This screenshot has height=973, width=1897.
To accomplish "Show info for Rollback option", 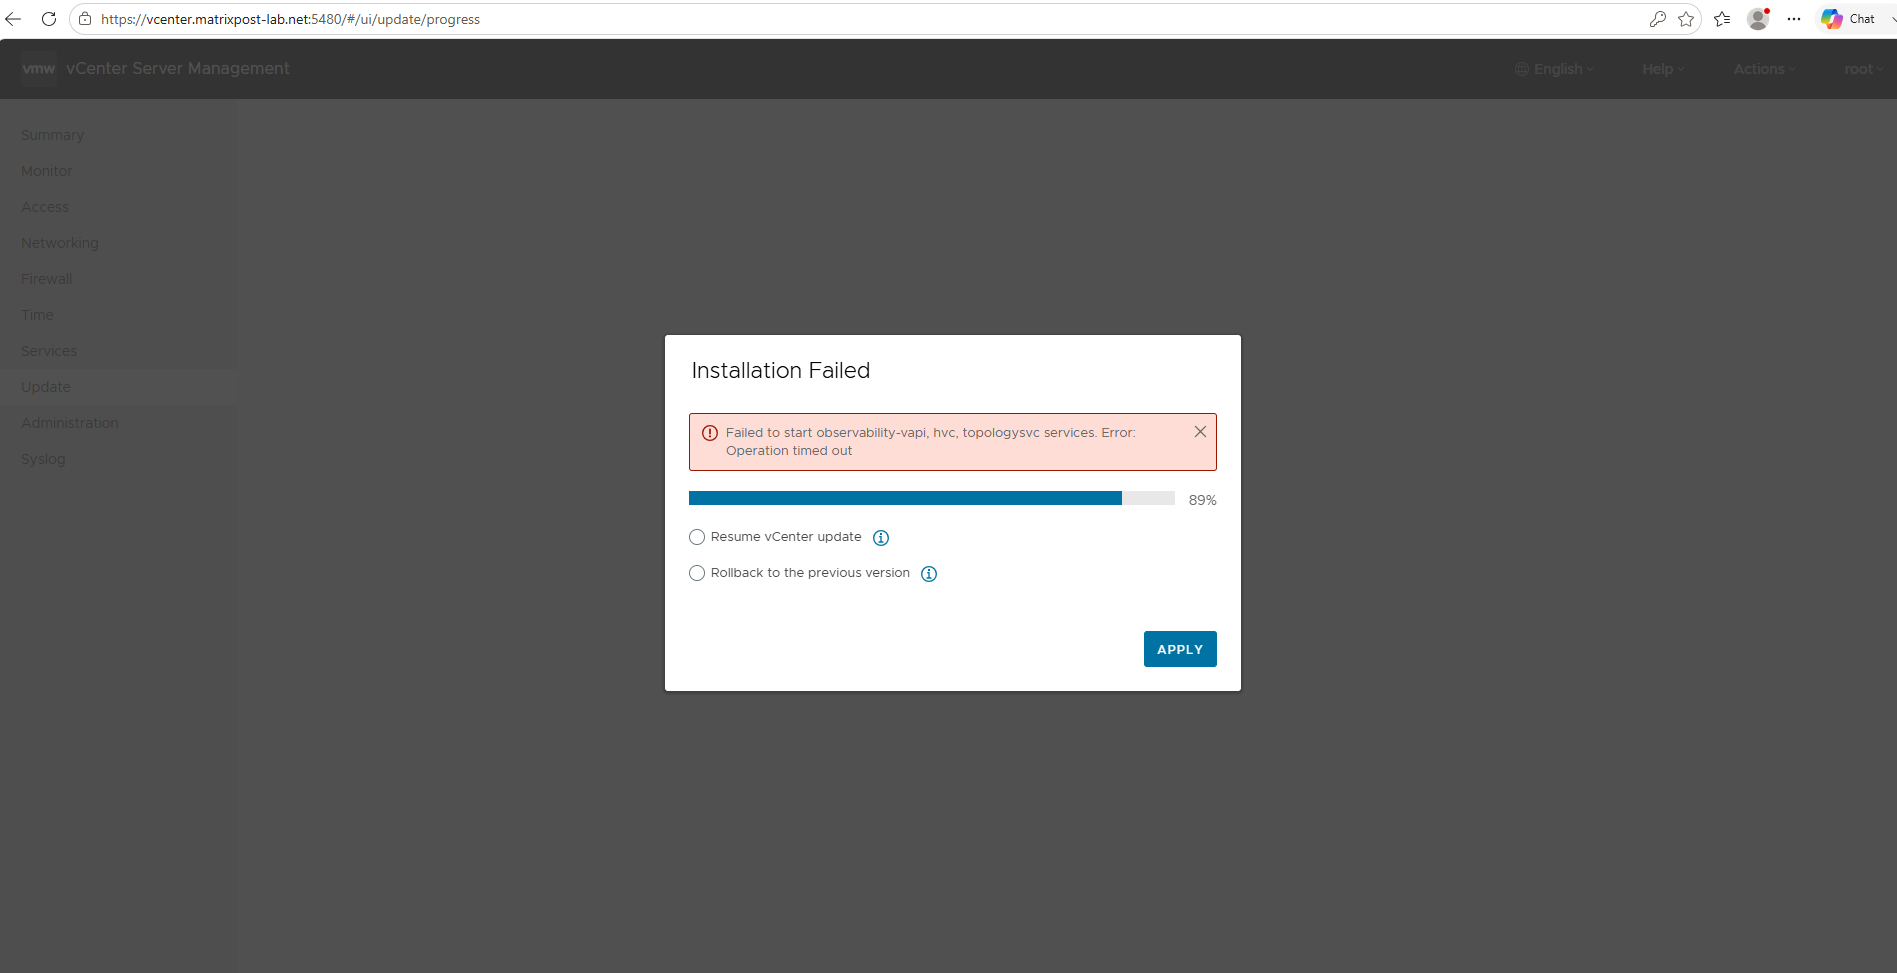I will tap(929, 574).
